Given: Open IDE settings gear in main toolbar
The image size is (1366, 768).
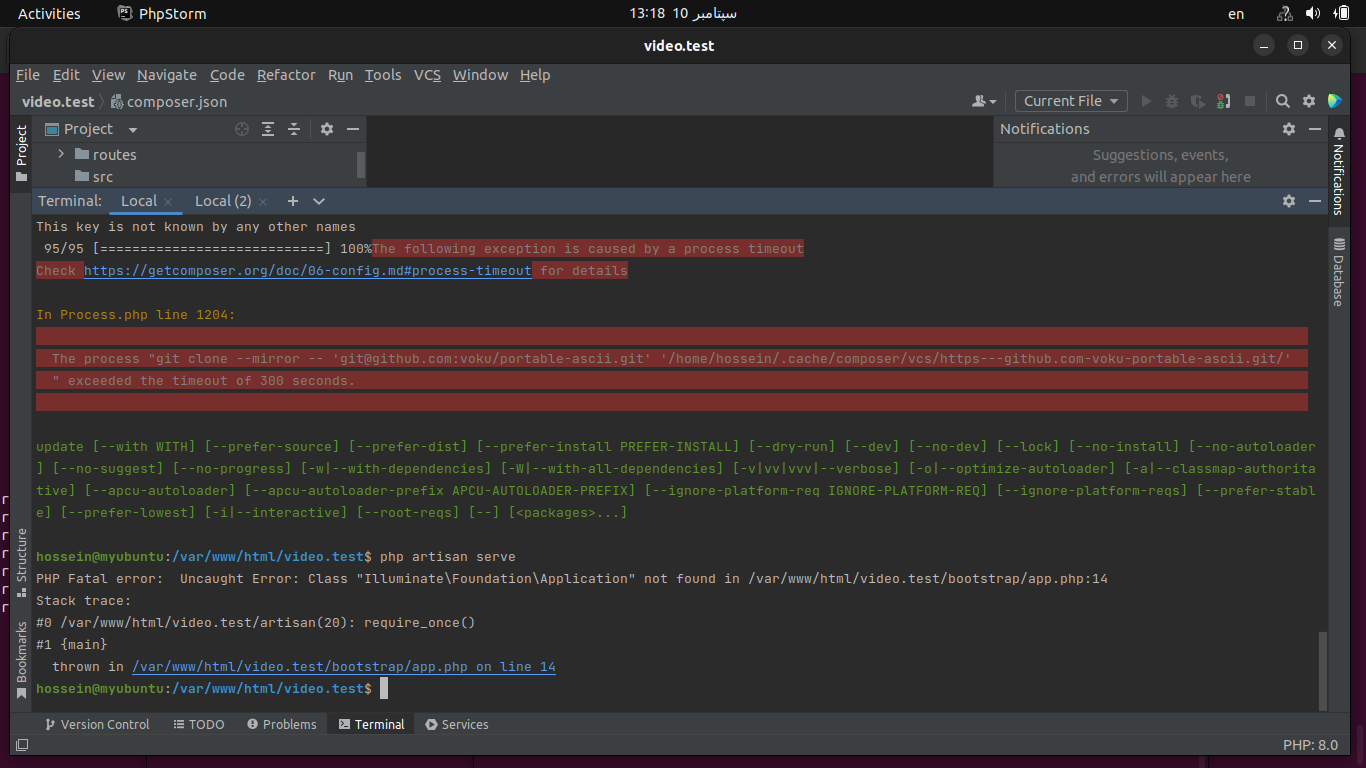Looking at the screenshot, I should click(x=1309, y=101).
